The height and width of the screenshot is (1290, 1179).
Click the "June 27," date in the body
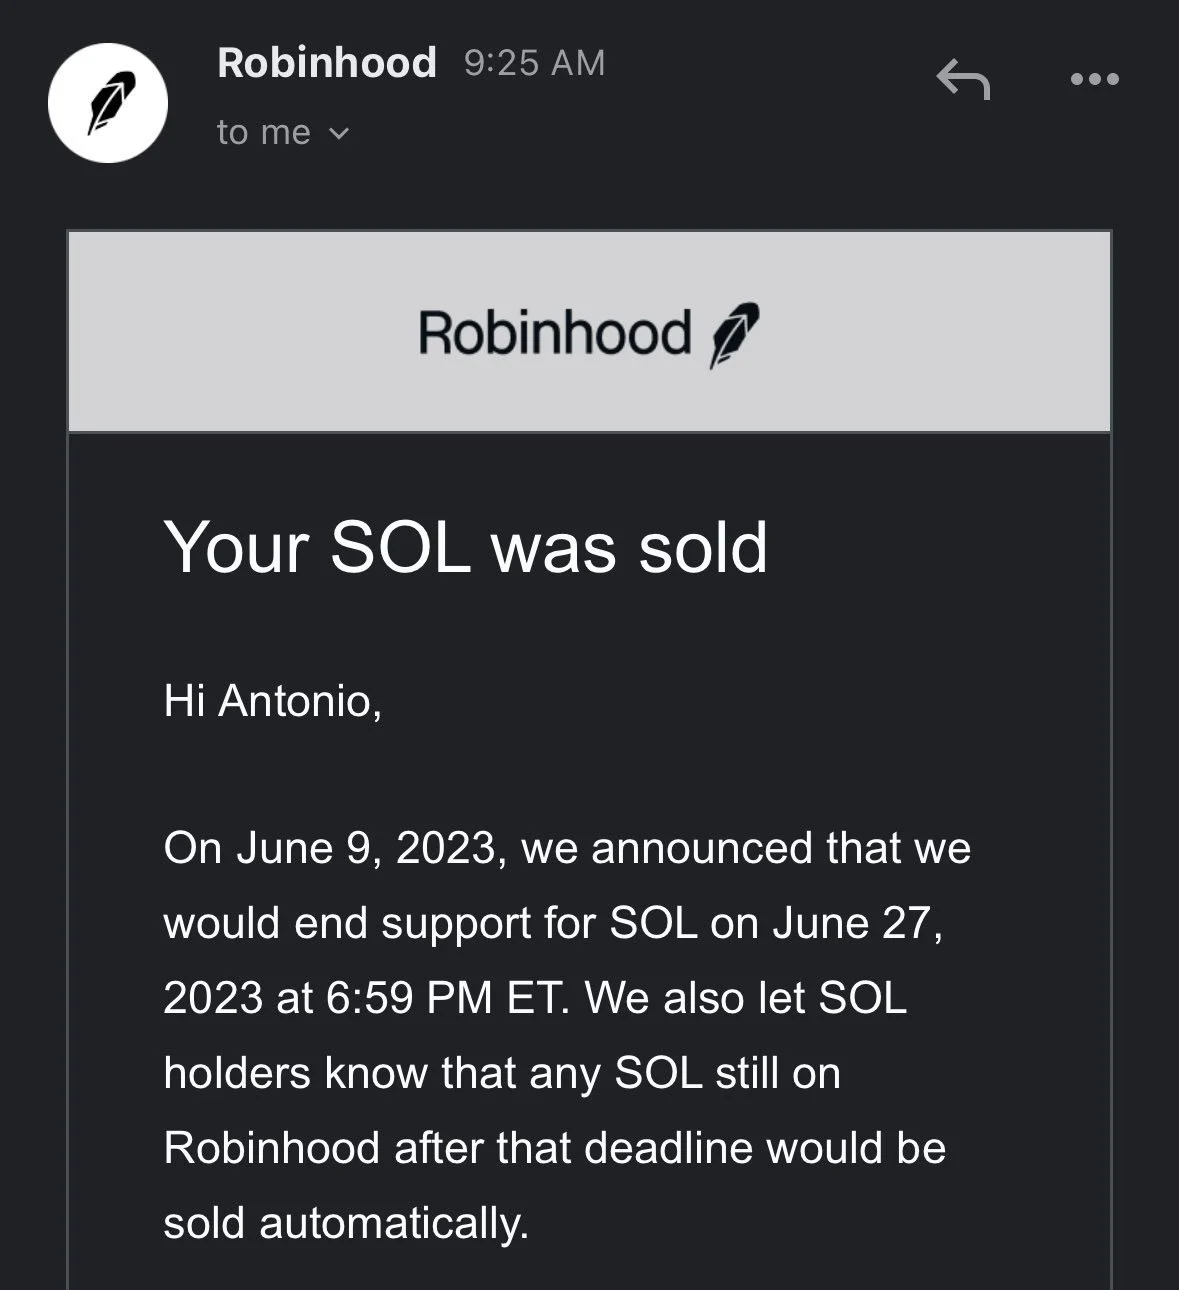click(857, 923)
